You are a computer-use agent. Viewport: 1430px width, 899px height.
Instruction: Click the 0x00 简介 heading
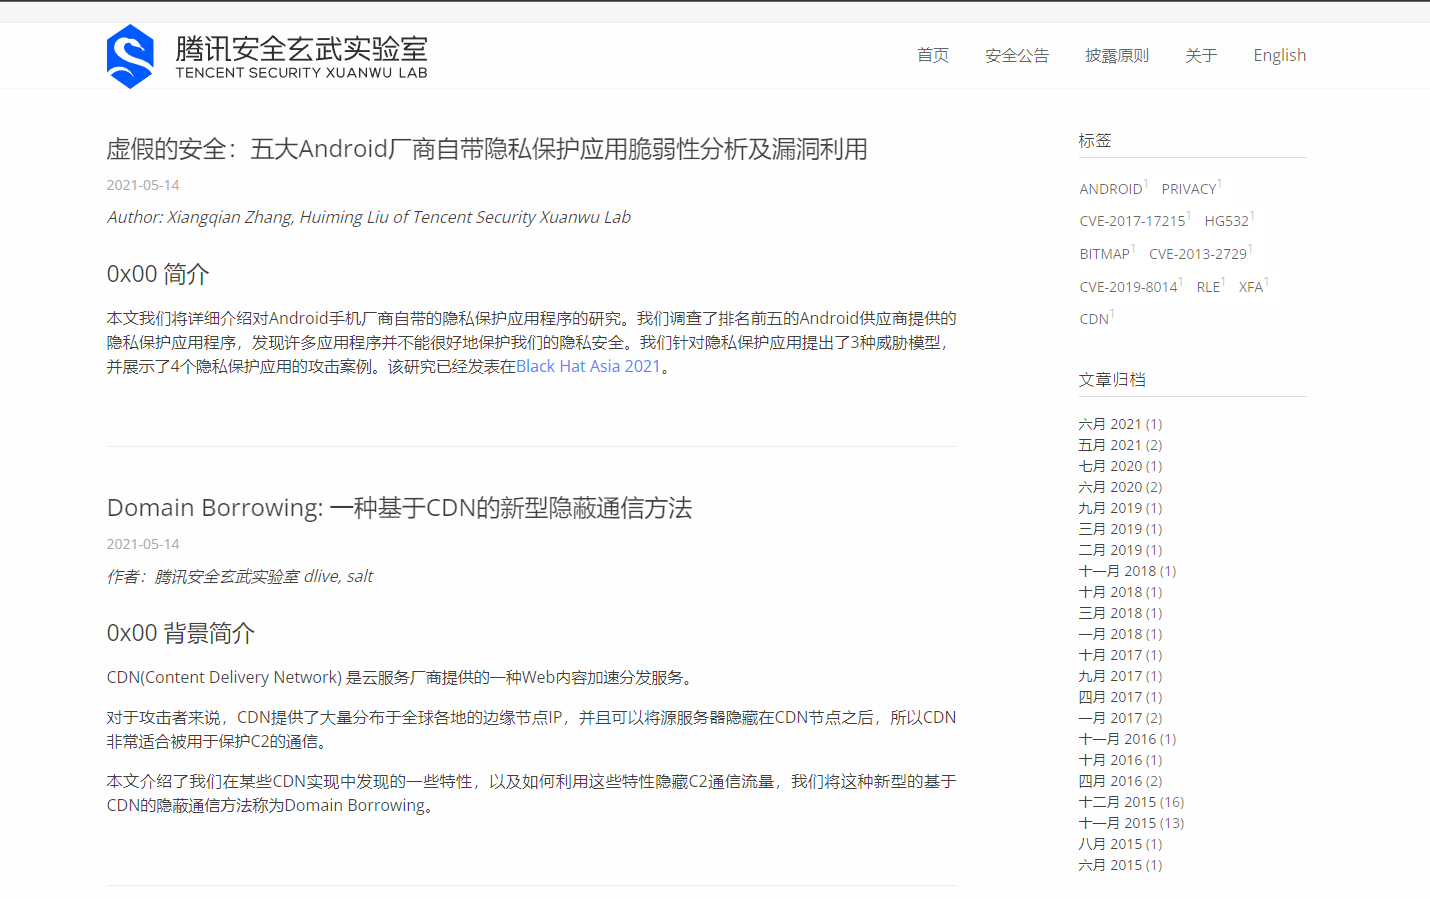click(158, 274)
